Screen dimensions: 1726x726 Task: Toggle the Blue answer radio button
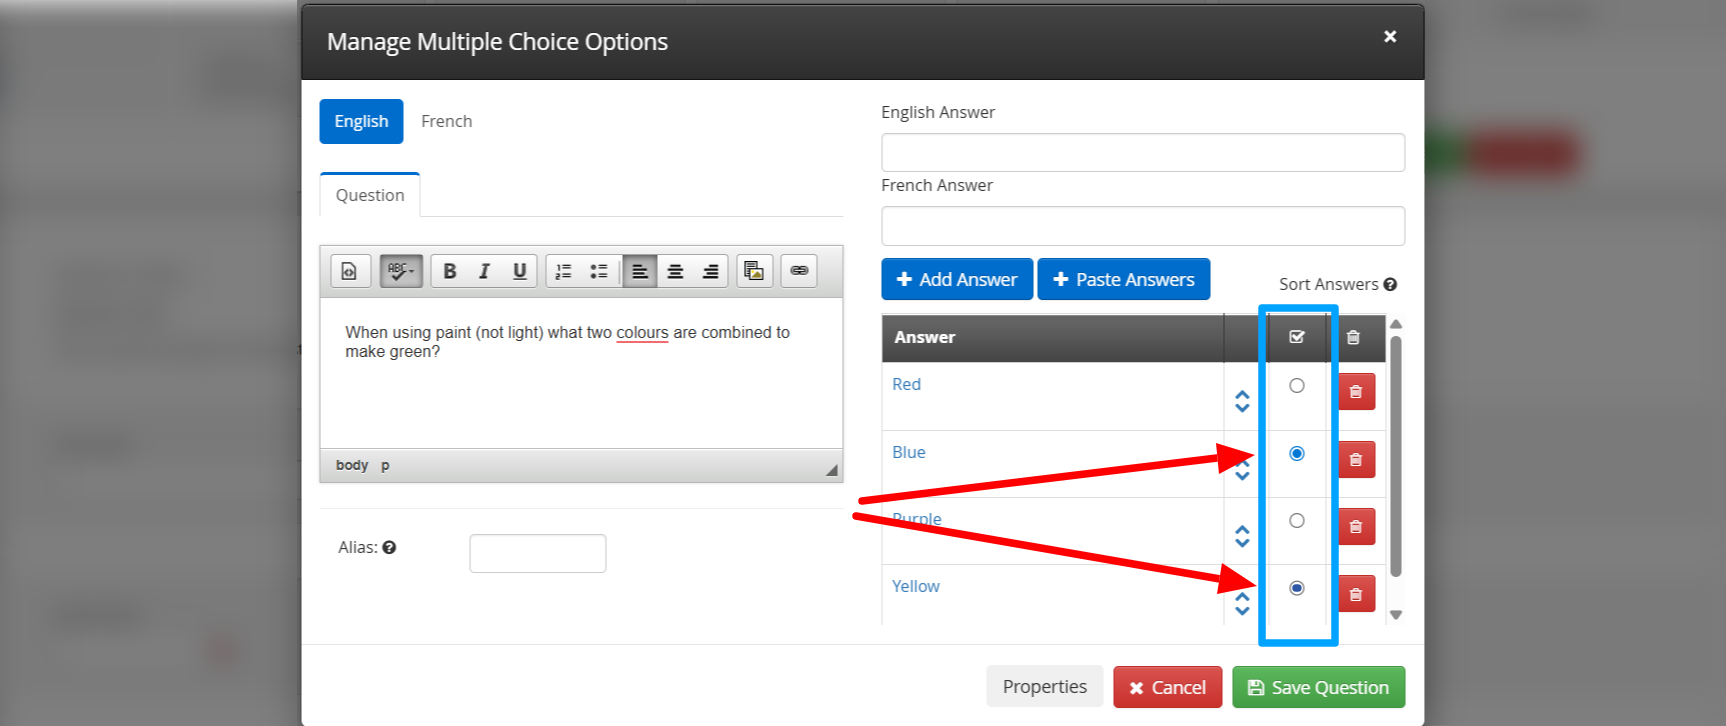point(1297,454)
